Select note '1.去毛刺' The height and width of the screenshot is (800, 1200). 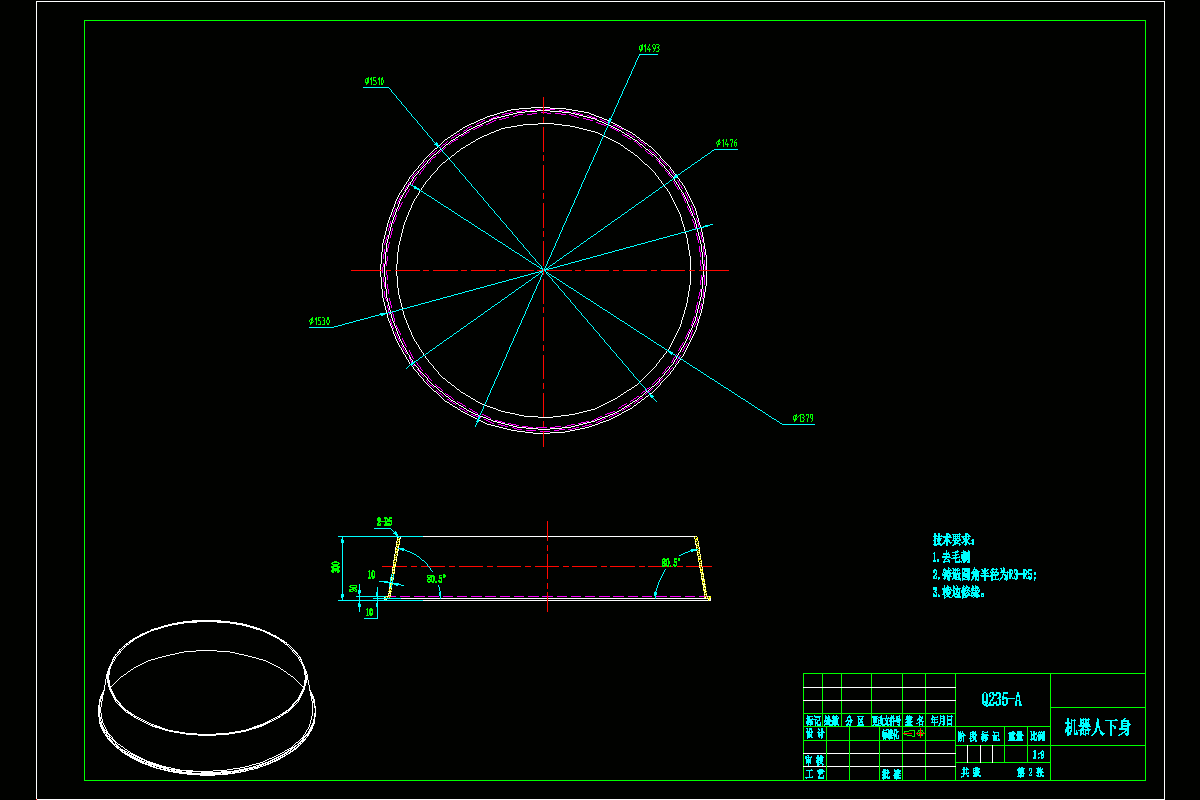(x=951, y=556)
